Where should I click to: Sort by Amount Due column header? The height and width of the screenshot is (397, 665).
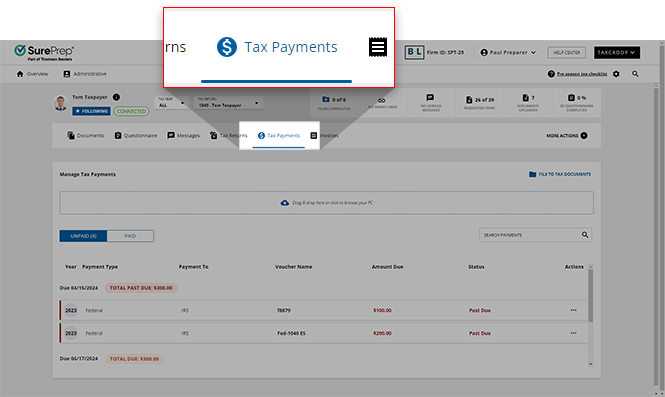pos(387,267)
